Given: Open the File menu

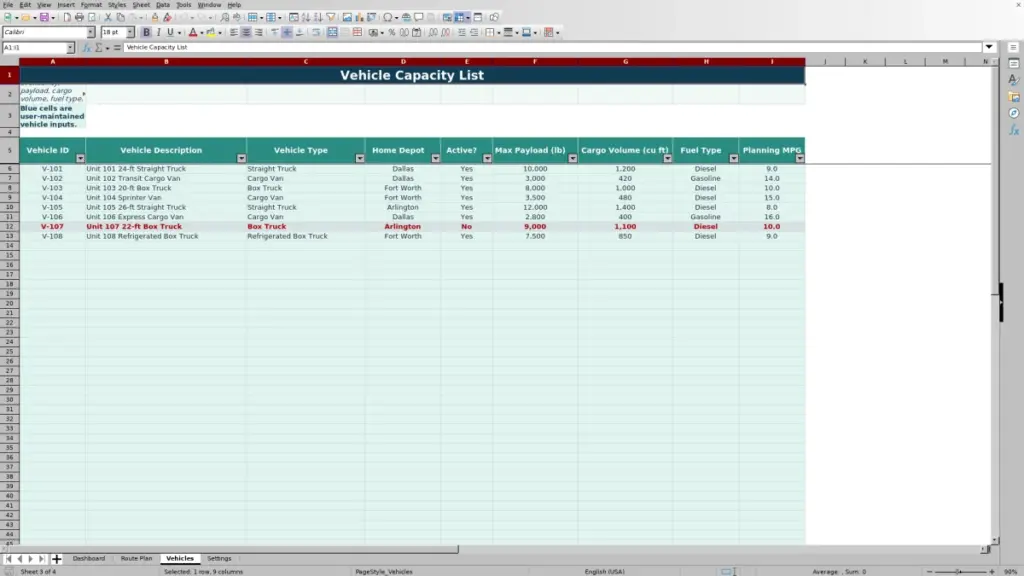Looking at the screenshot, I should [8, 5].
